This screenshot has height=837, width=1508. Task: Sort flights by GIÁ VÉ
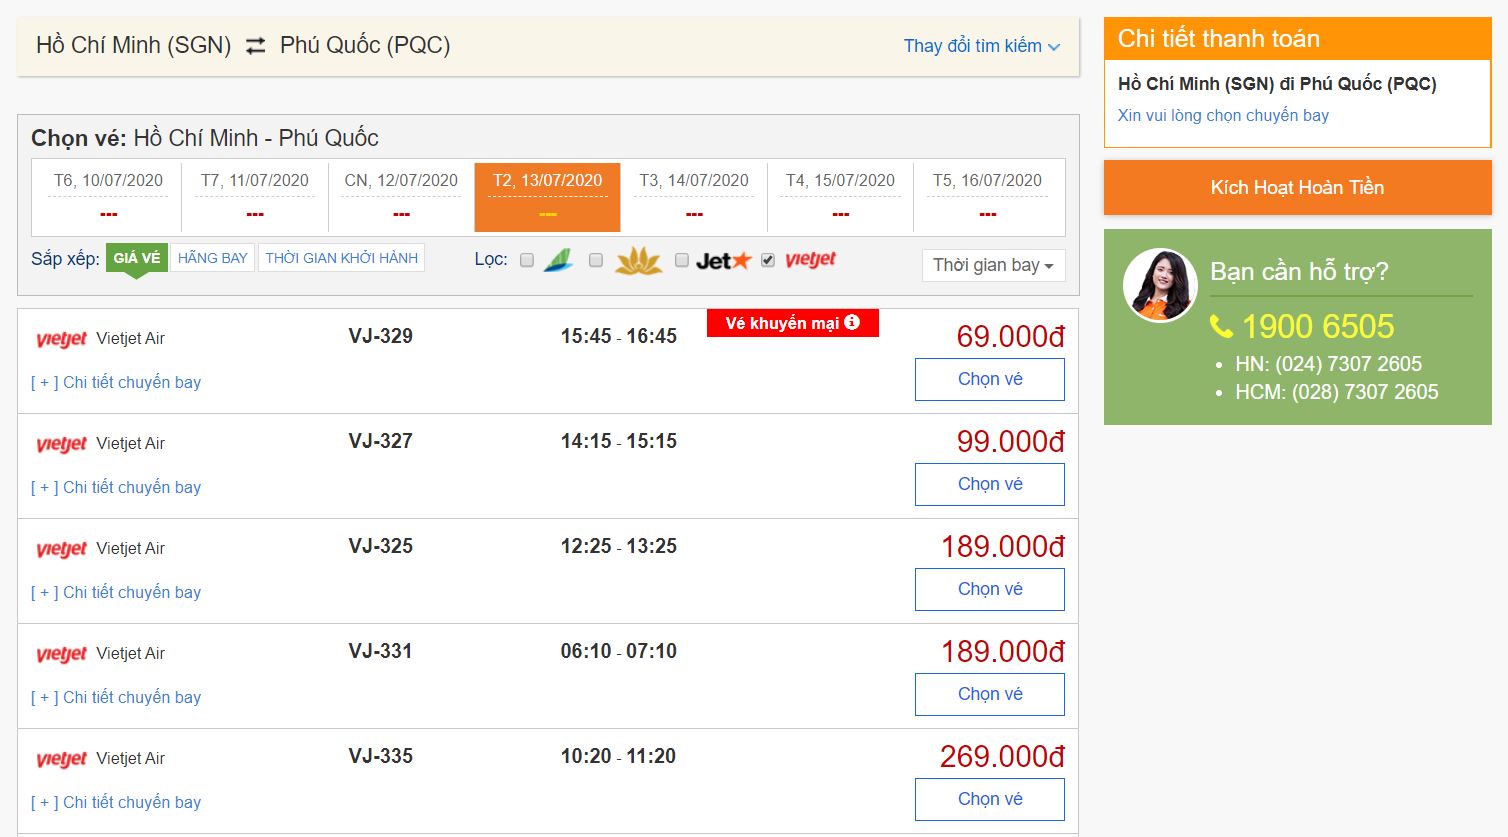click(137, 258)
